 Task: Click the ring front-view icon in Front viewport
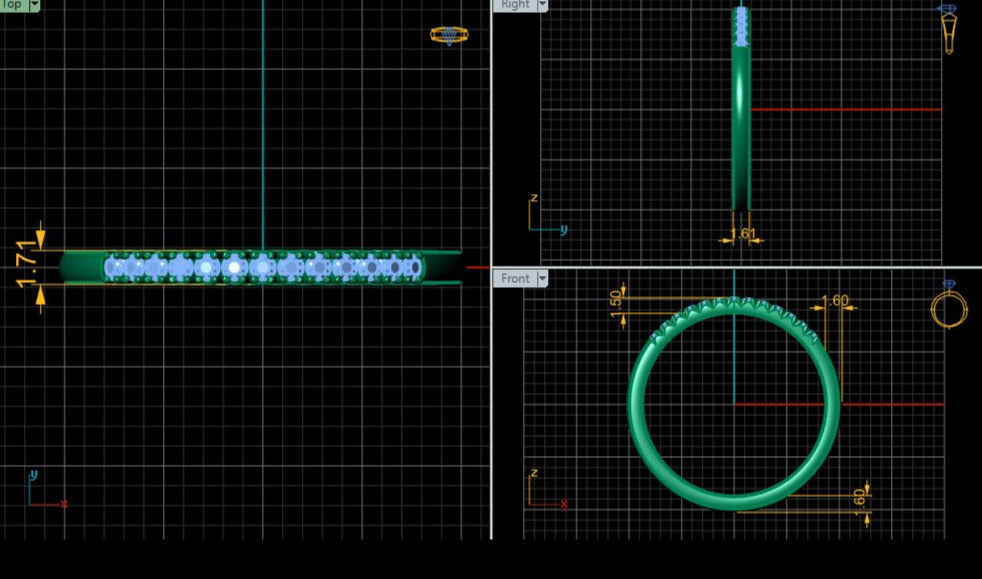948,308
